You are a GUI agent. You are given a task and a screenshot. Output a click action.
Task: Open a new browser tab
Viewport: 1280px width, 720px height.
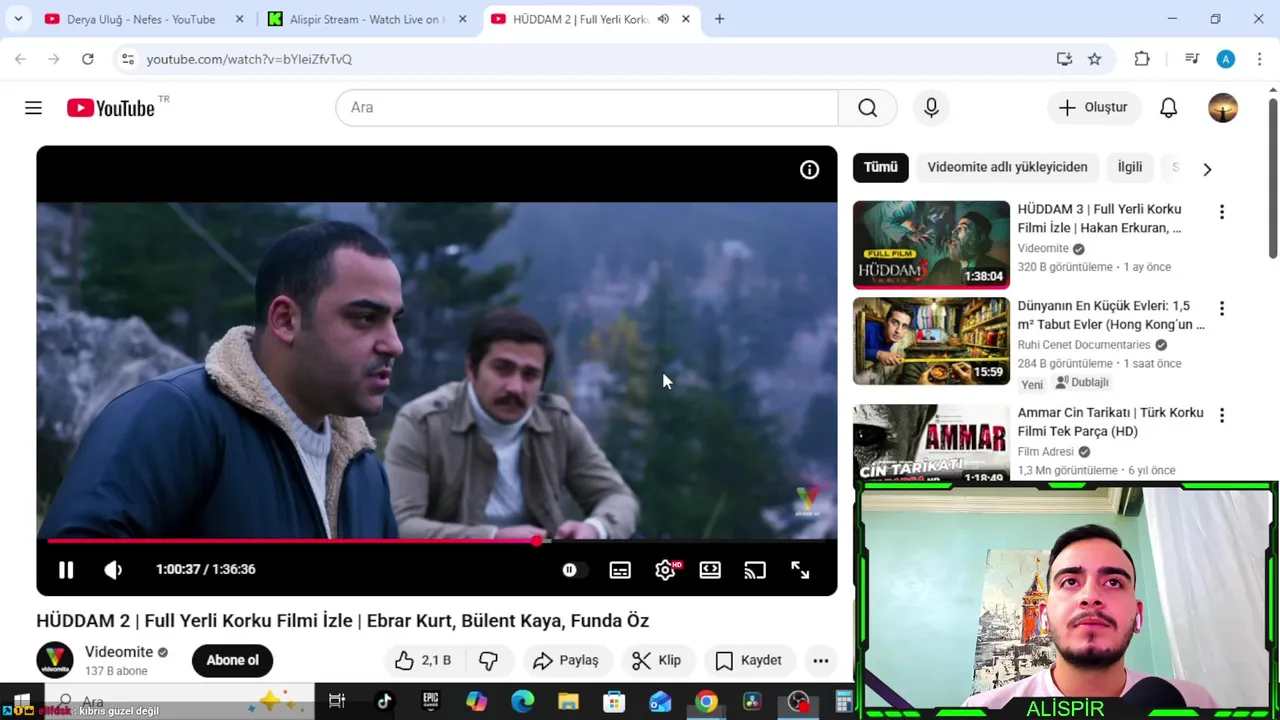pos(719,19)
